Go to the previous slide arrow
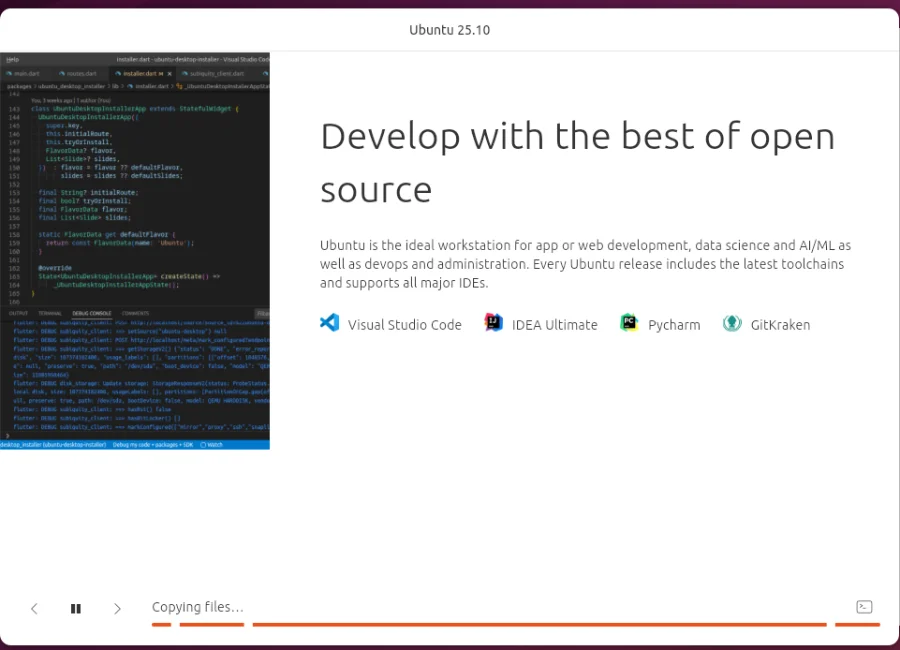 click(34, 608)
